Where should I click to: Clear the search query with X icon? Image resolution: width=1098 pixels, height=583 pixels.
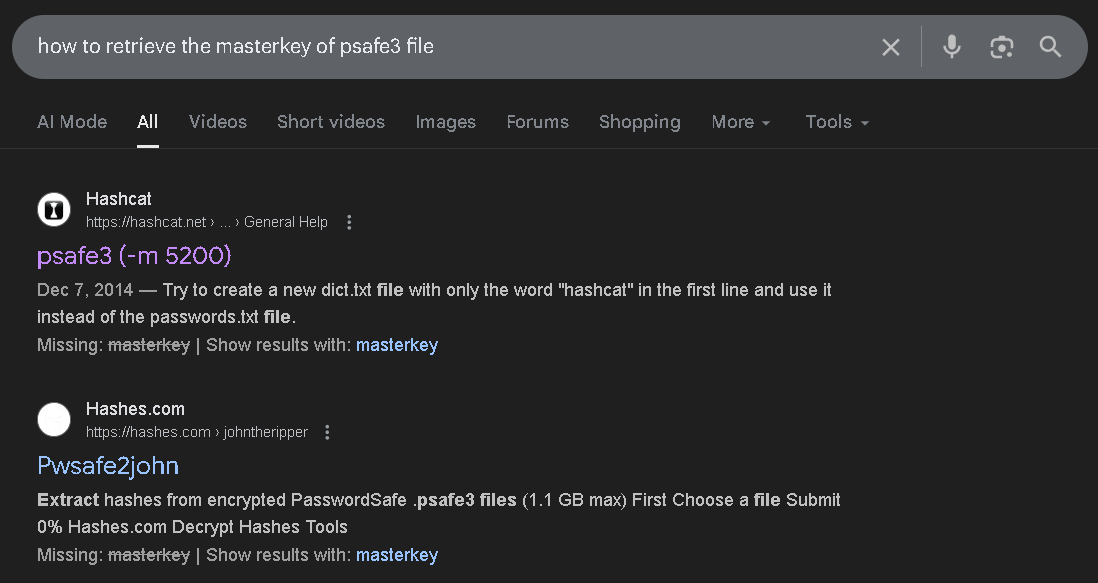890,47
